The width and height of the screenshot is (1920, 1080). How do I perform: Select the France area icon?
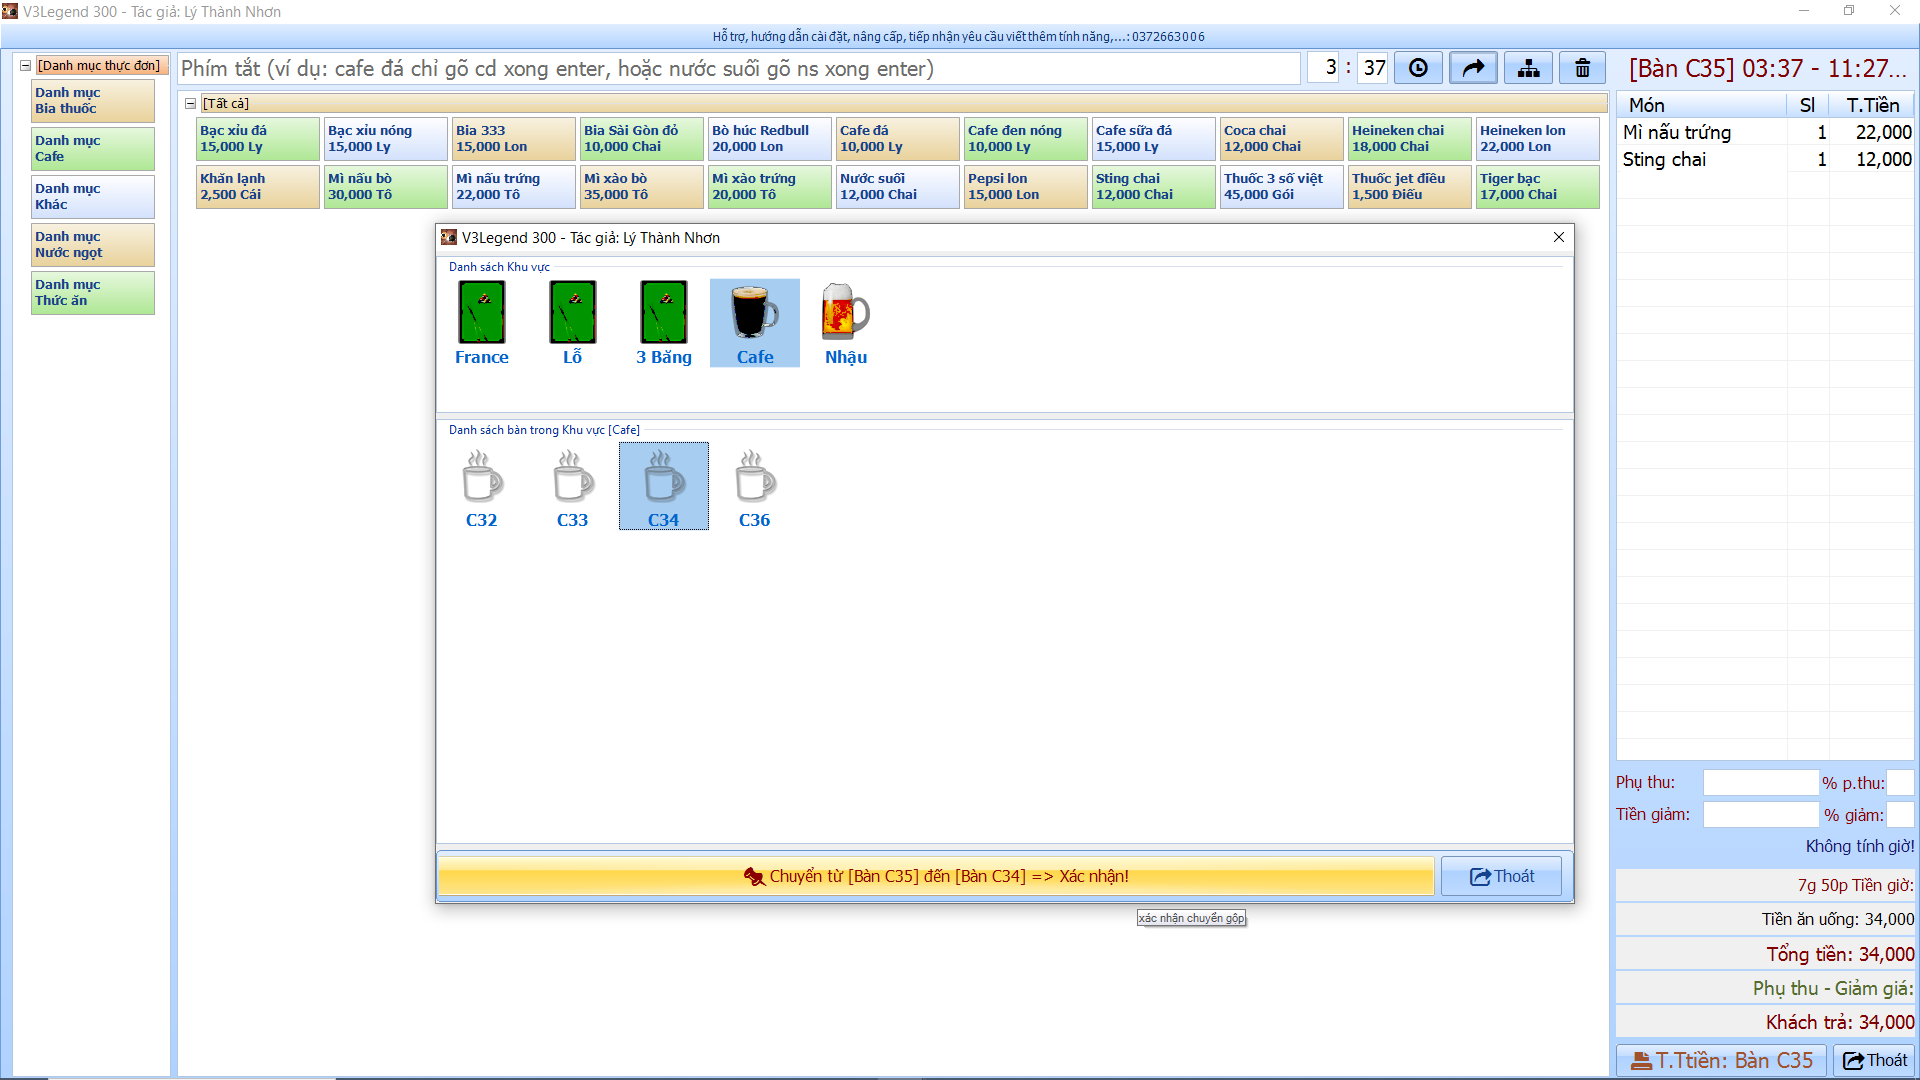(x=482, y=323)
